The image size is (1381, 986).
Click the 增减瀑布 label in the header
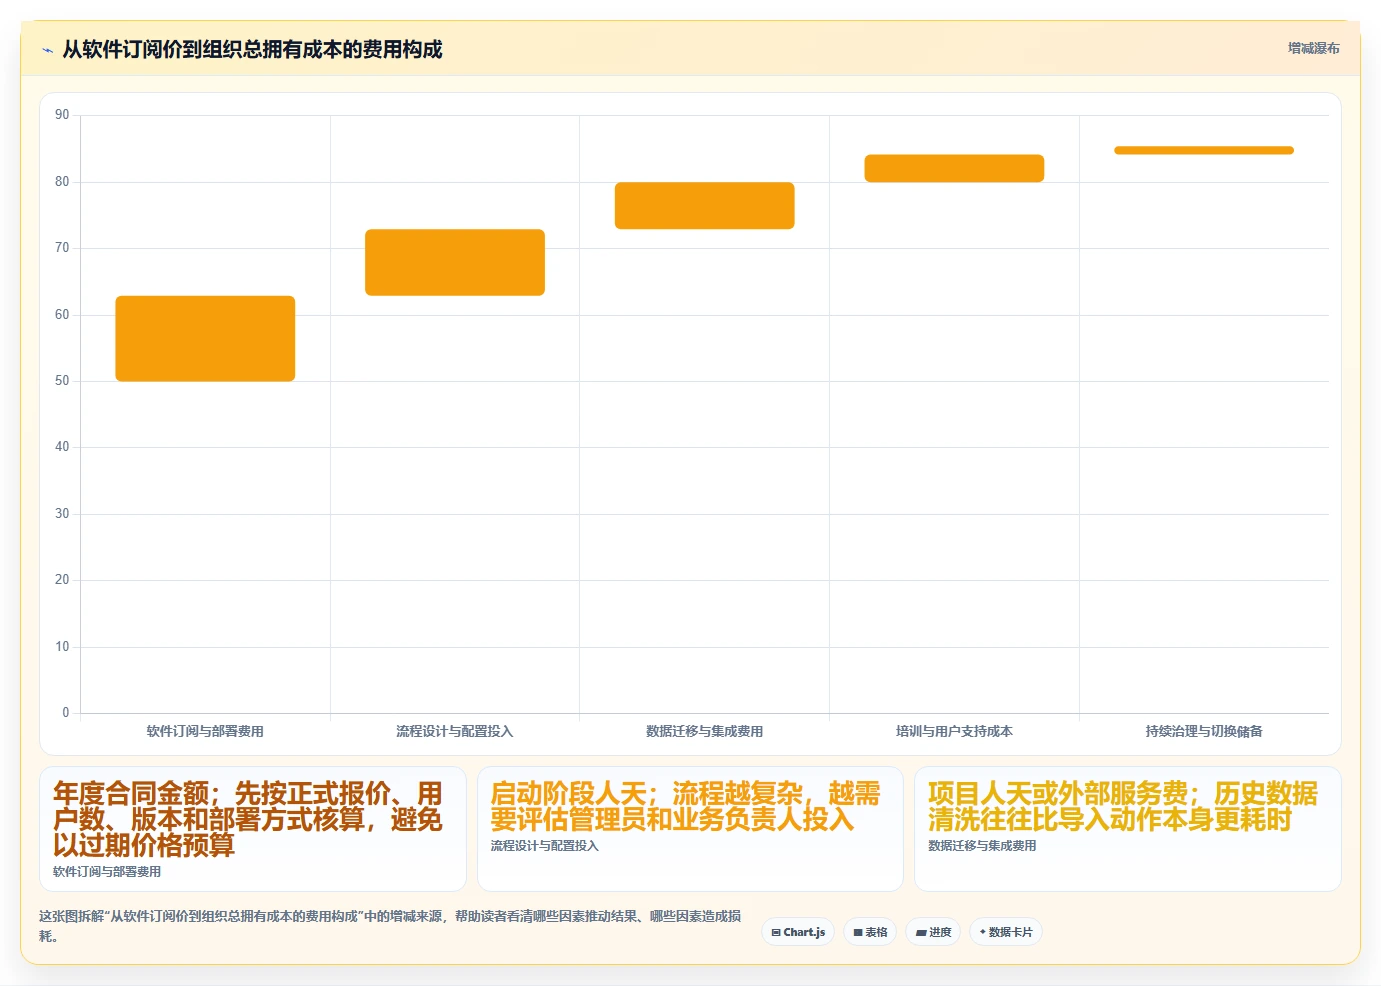coord(1313,48)
